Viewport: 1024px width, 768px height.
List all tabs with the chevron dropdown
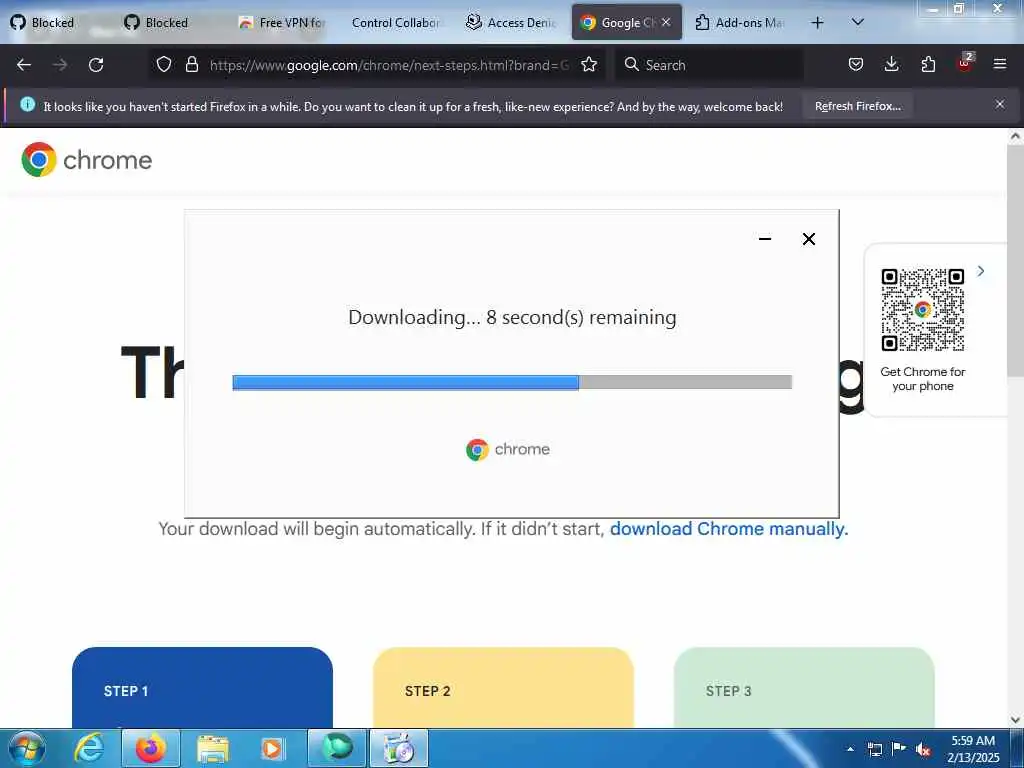click(857, 22)
